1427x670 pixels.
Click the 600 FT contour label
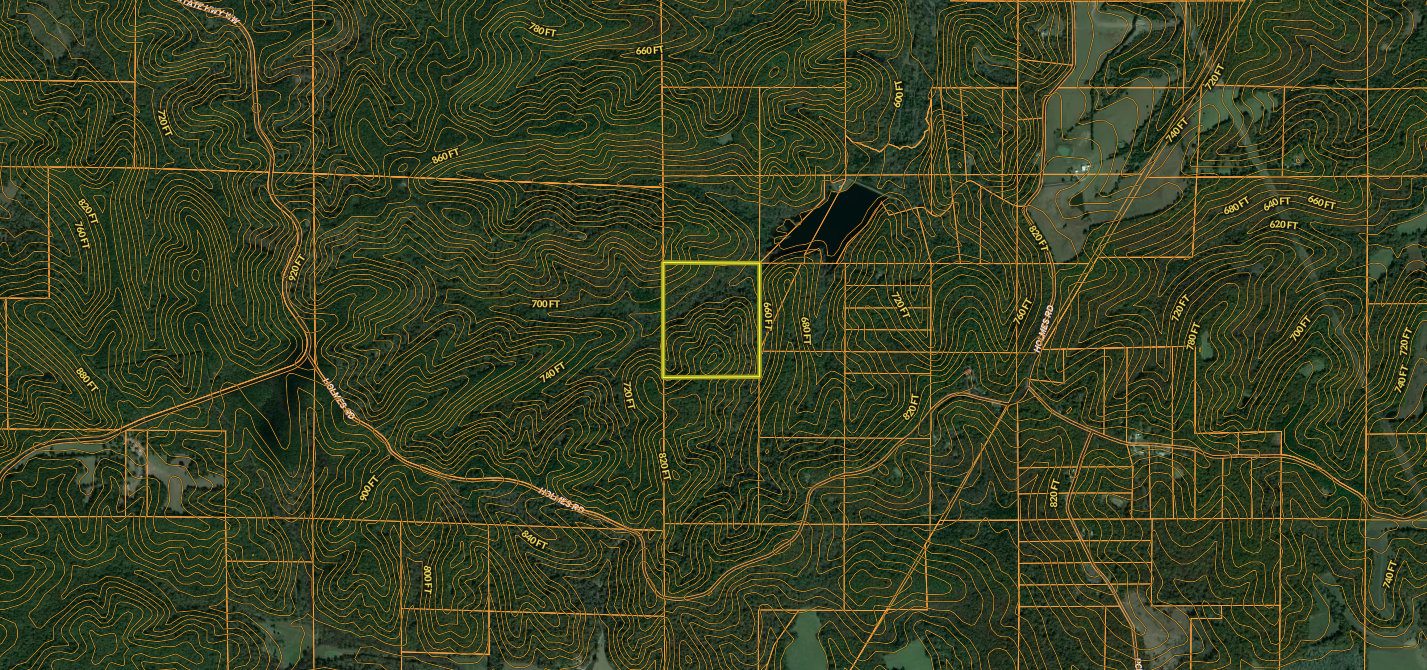pyautogui.click(x=899, y=93)
